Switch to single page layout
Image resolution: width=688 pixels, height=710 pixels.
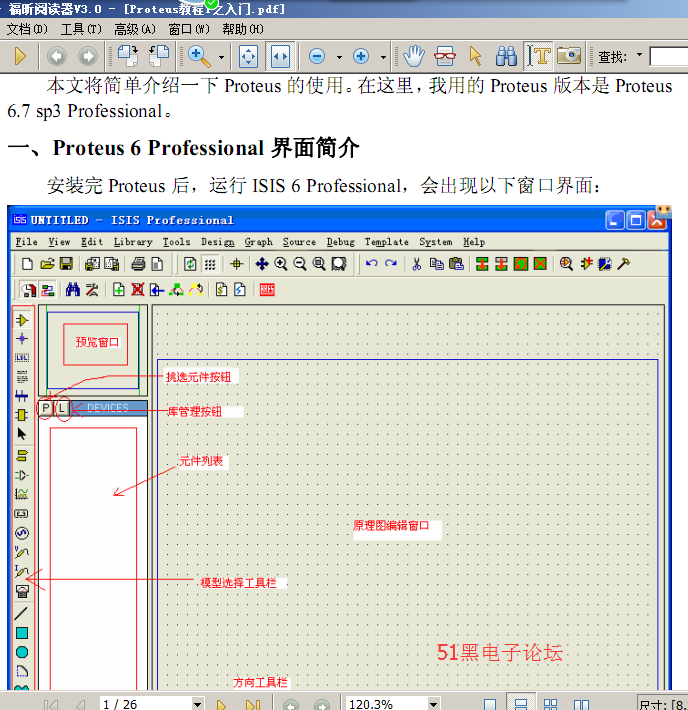490,705
